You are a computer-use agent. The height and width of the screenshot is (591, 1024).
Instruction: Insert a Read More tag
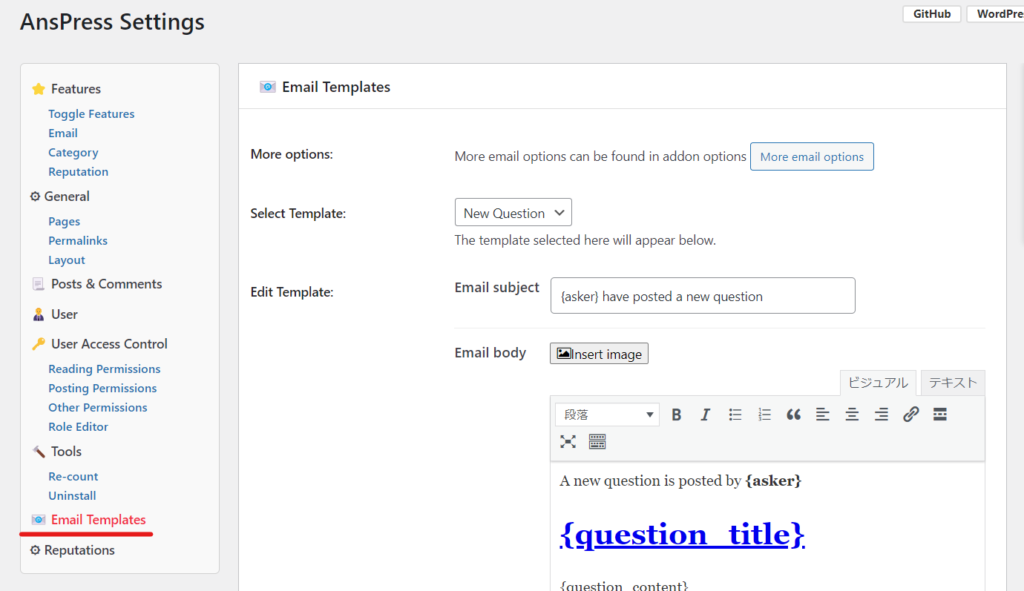pos(940,414)
